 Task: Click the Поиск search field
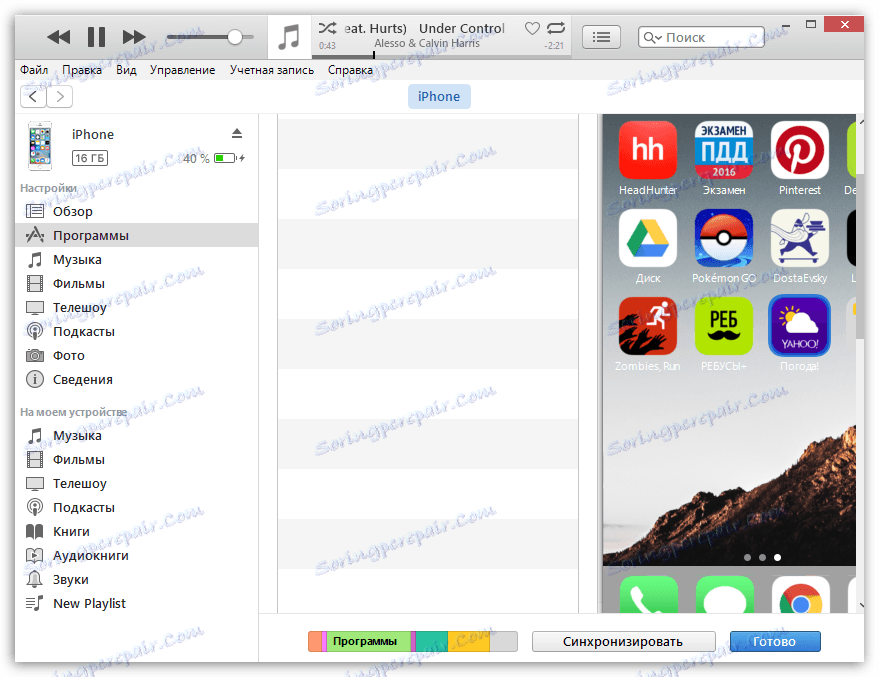tap(701, 38)
